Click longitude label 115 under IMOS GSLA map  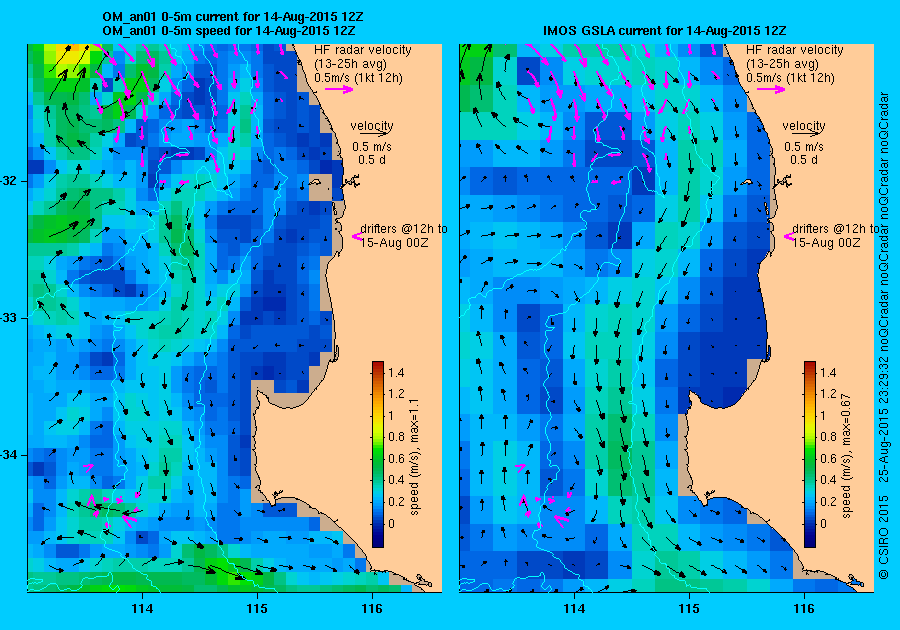click(x=689, y=609)
